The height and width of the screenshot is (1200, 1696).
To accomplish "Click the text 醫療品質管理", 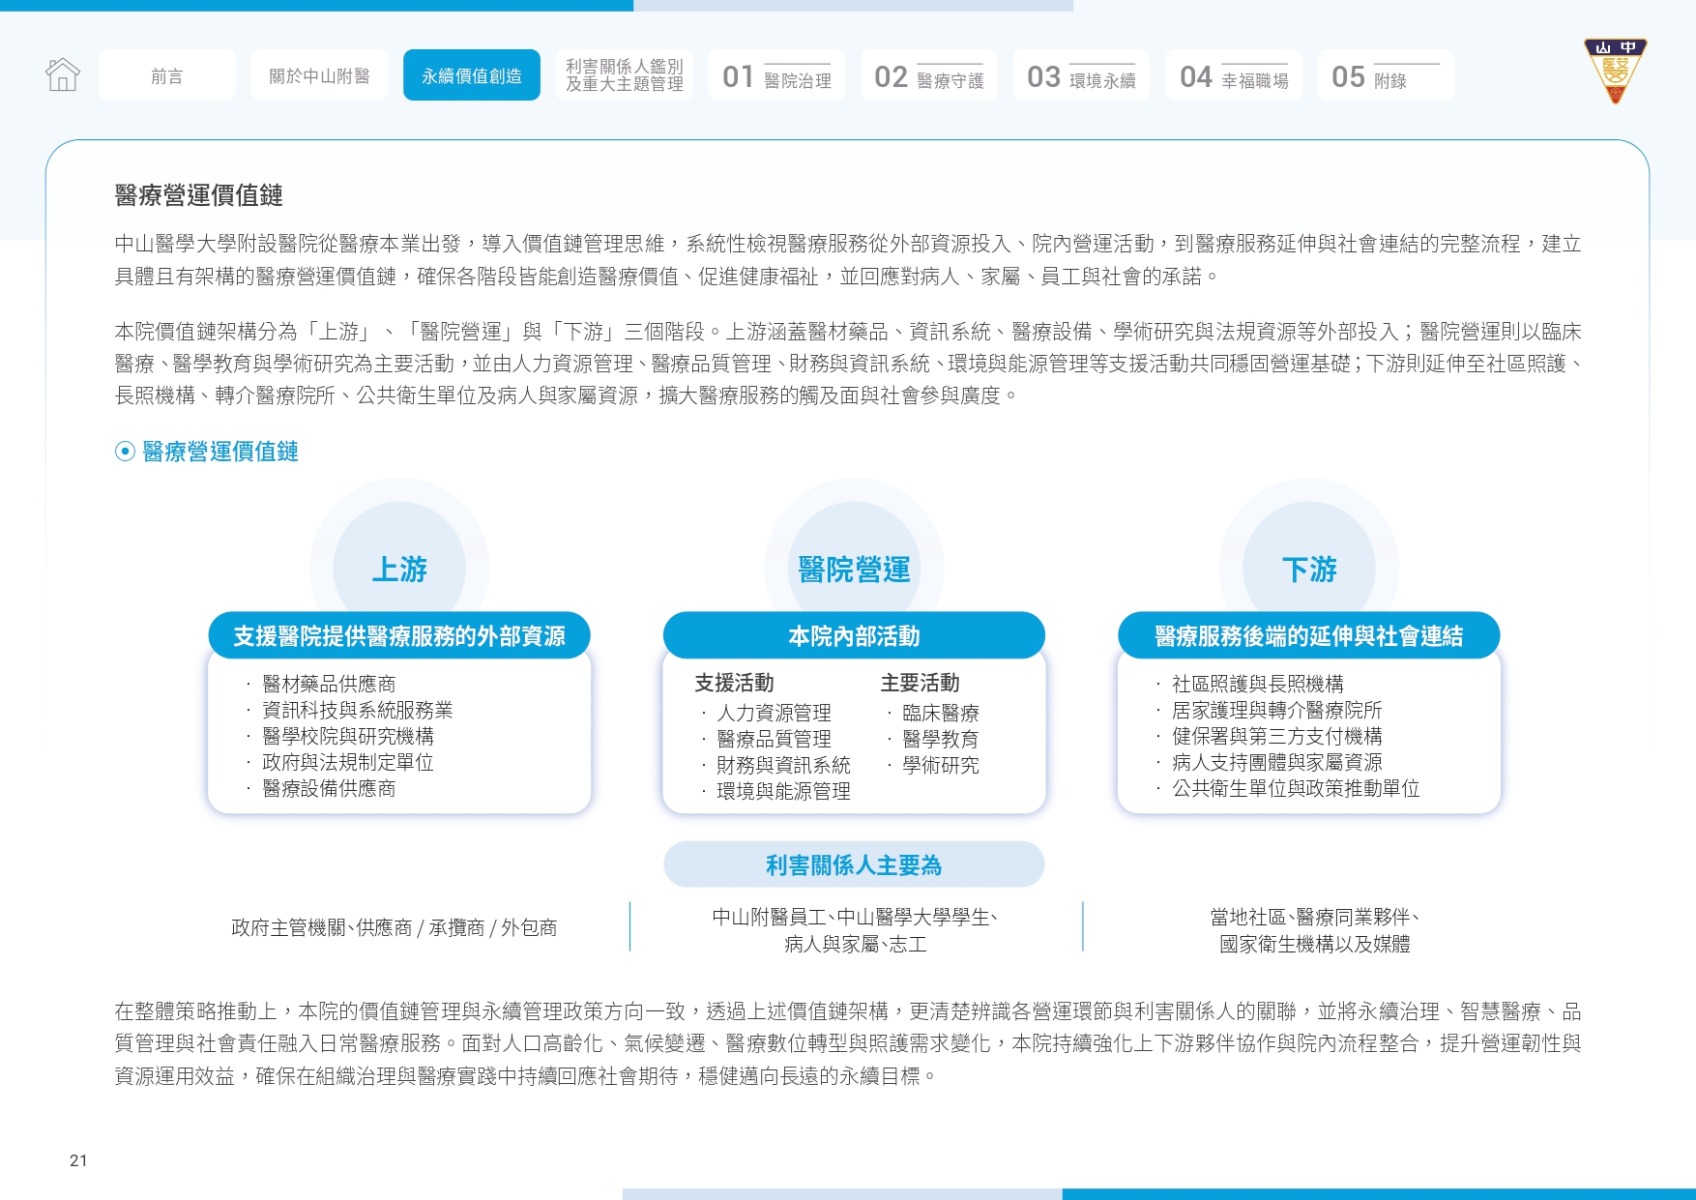I will (x=774, y=739).
